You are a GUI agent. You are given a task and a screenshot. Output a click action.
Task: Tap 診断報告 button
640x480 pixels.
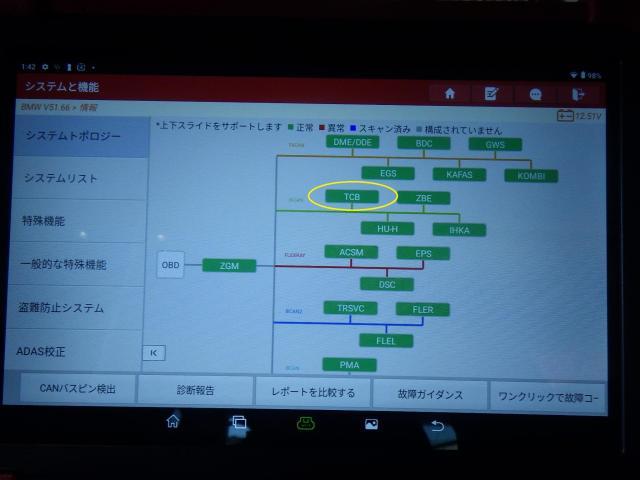pyautogui.click(x=195, y=390)
